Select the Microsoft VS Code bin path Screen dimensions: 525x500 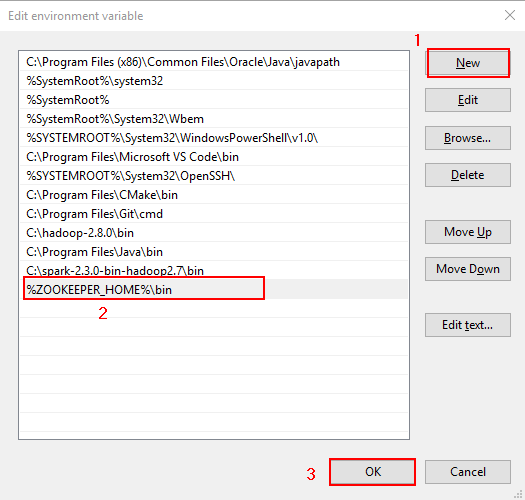(214, 157)
